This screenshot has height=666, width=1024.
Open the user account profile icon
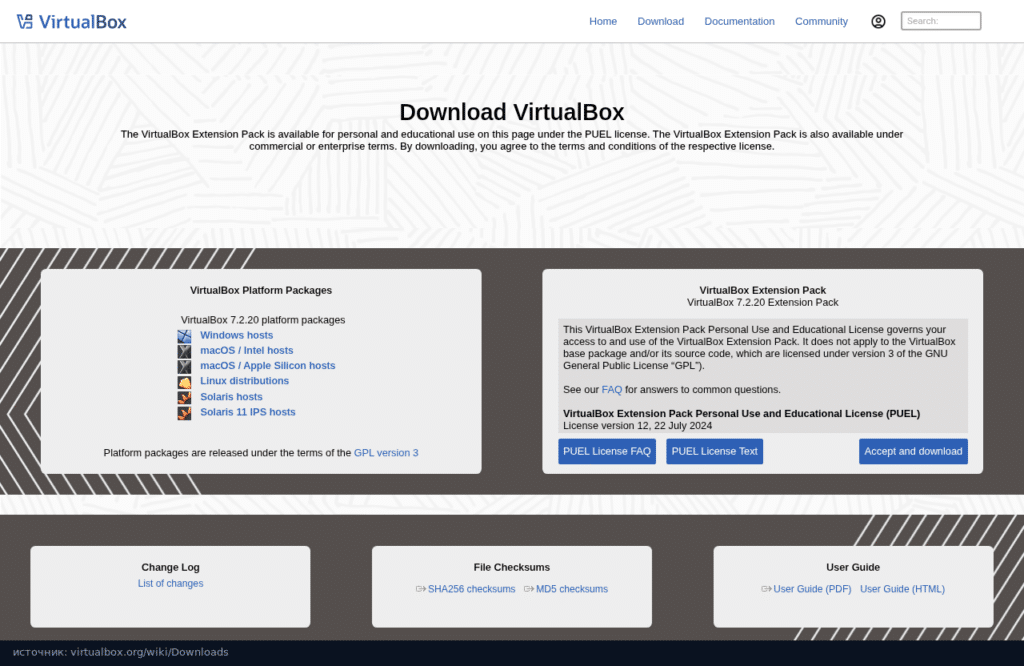pos(878,22)
